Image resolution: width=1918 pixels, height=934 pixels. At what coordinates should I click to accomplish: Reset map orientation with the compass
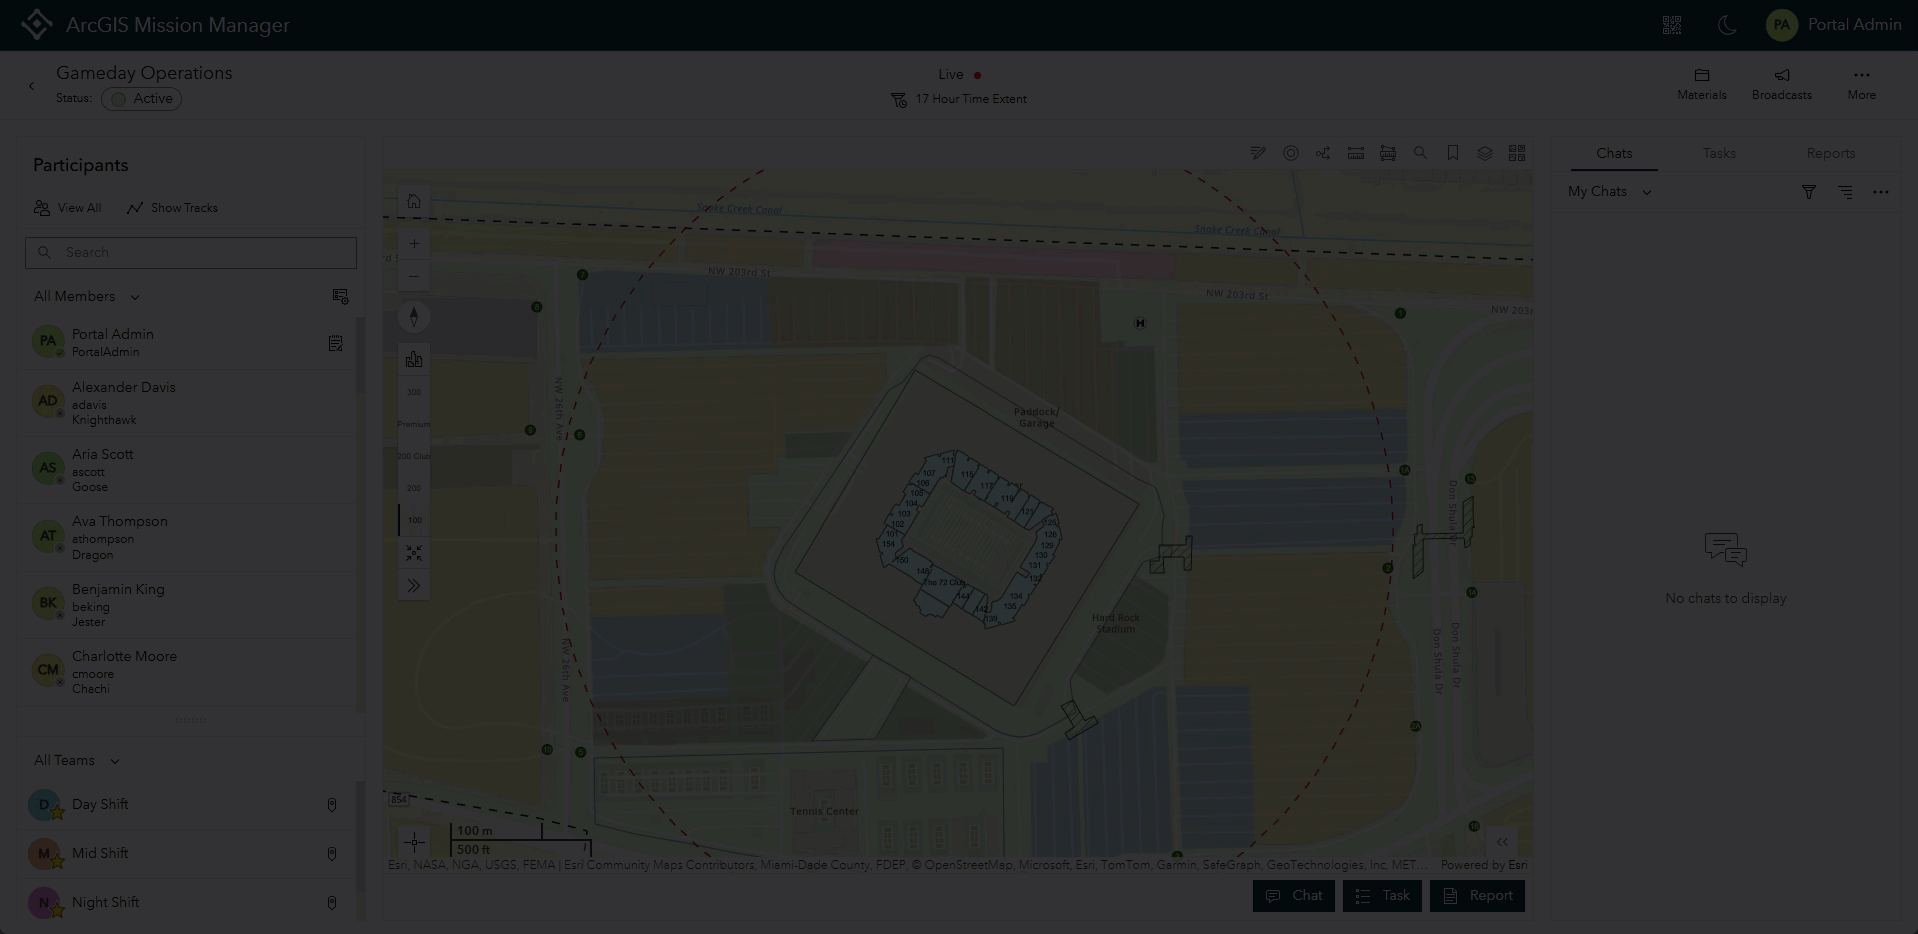coord(414,317)
